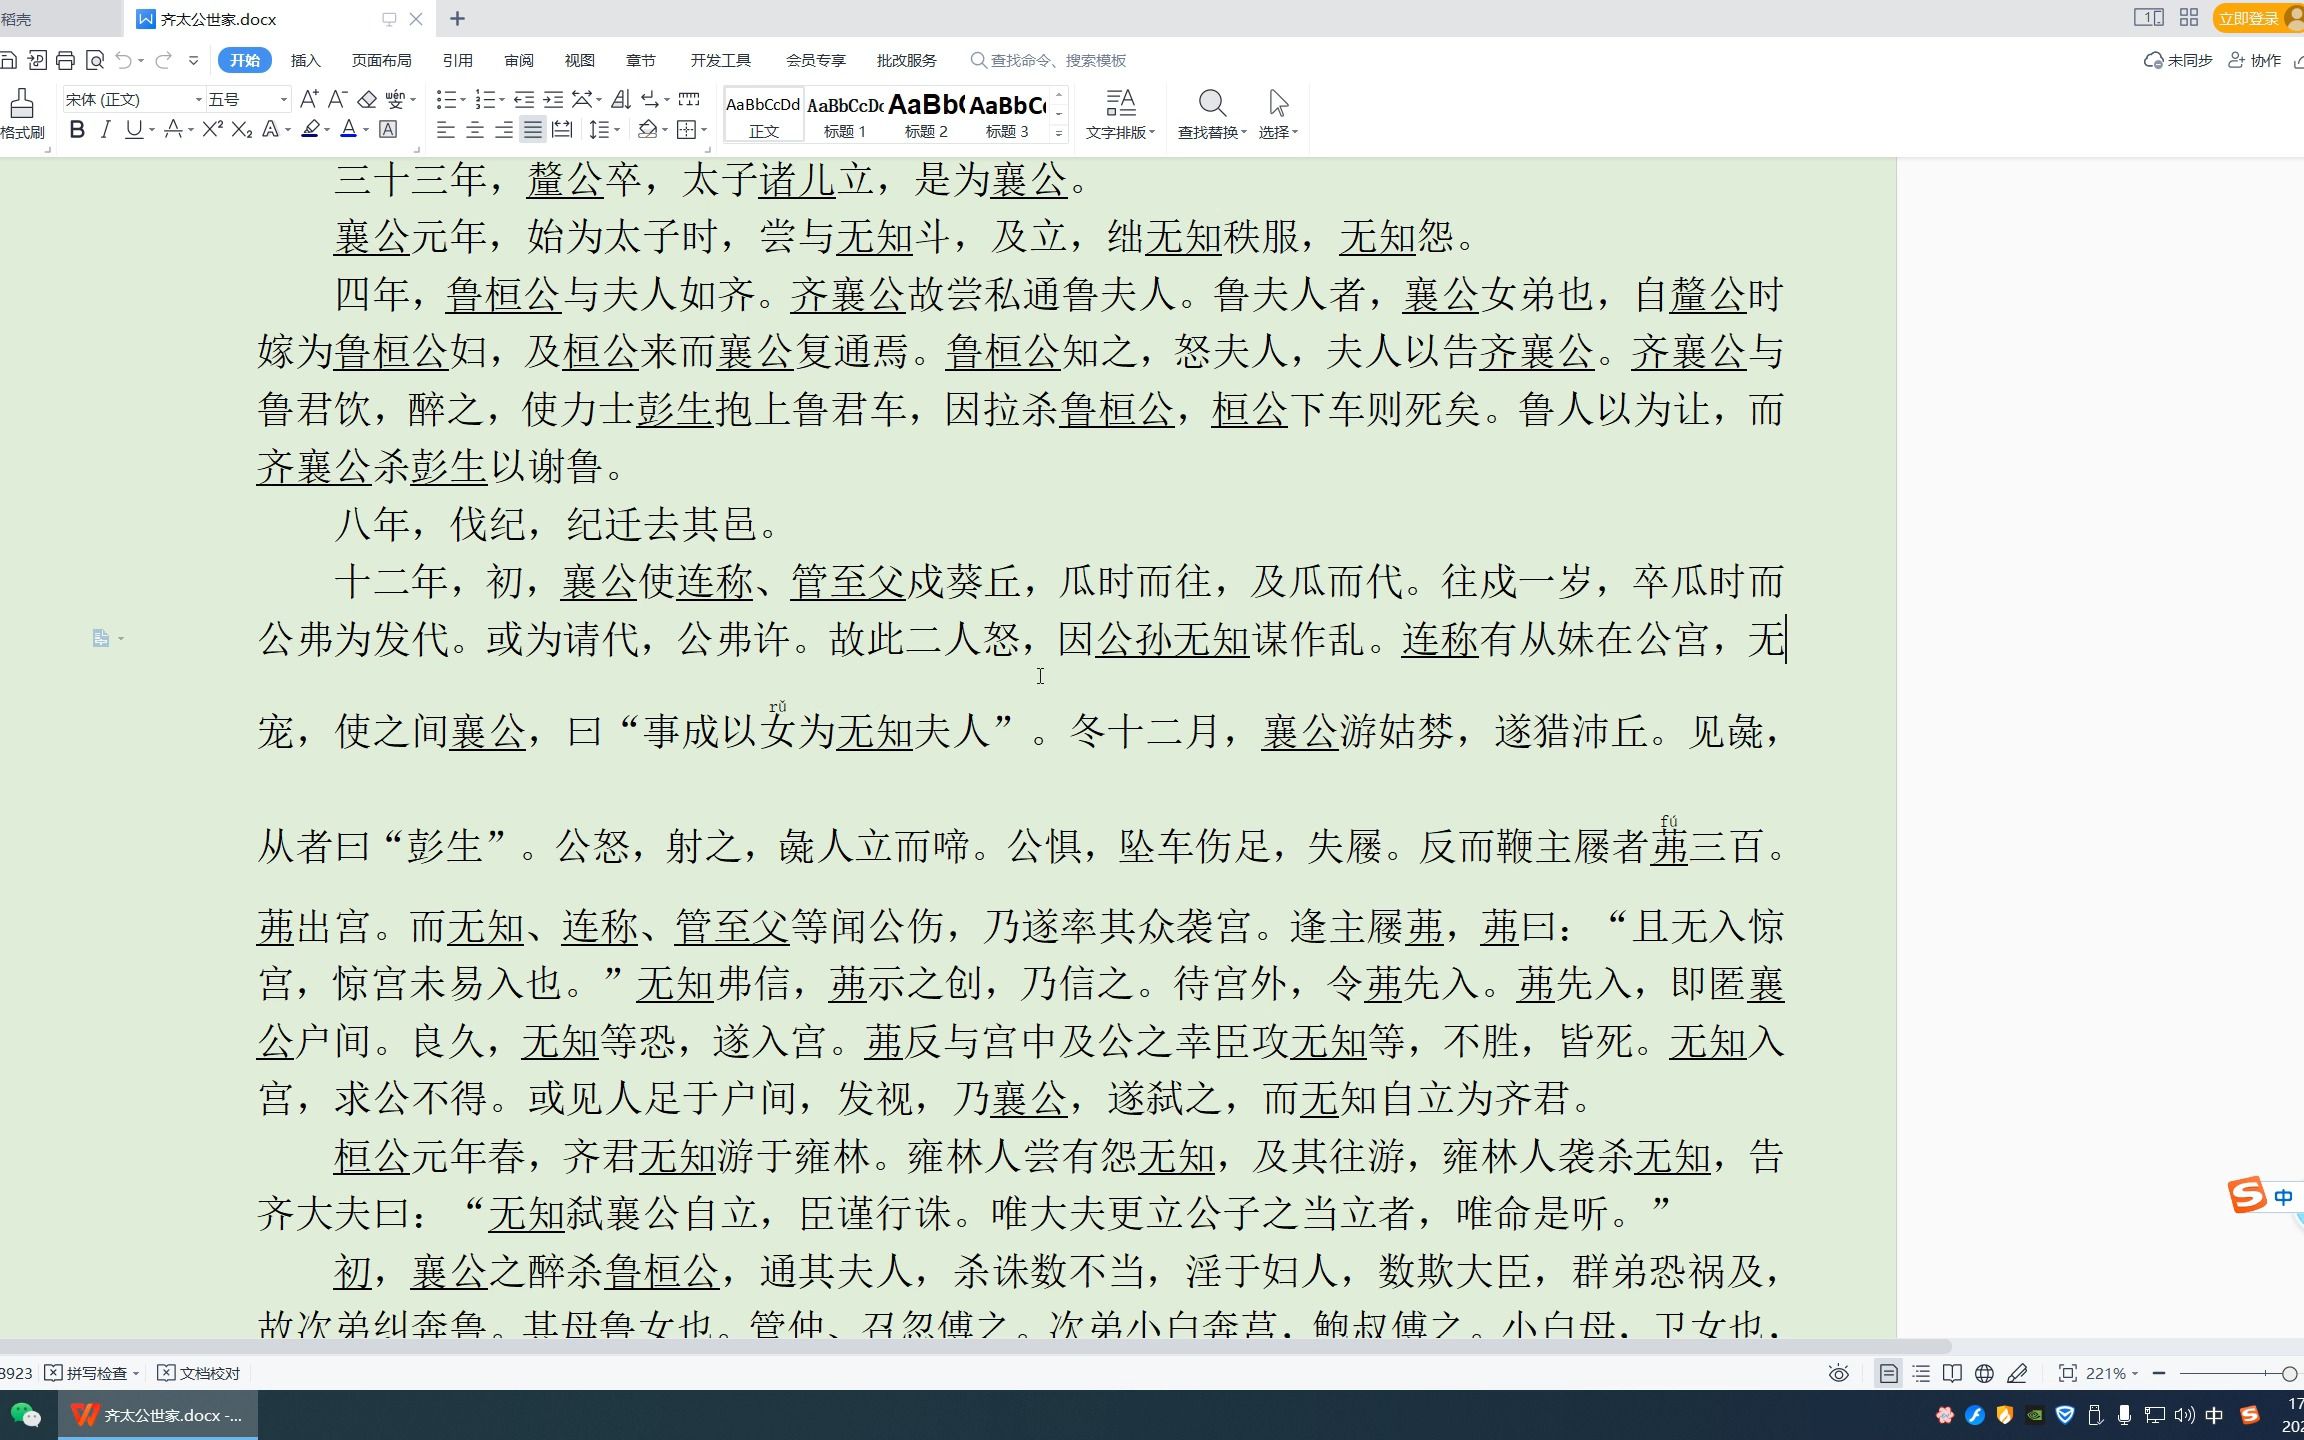Click the eye-protection mode icon in status bar
The width and height of the screenshot is (2304, 1440).
coord(1838,1373)
